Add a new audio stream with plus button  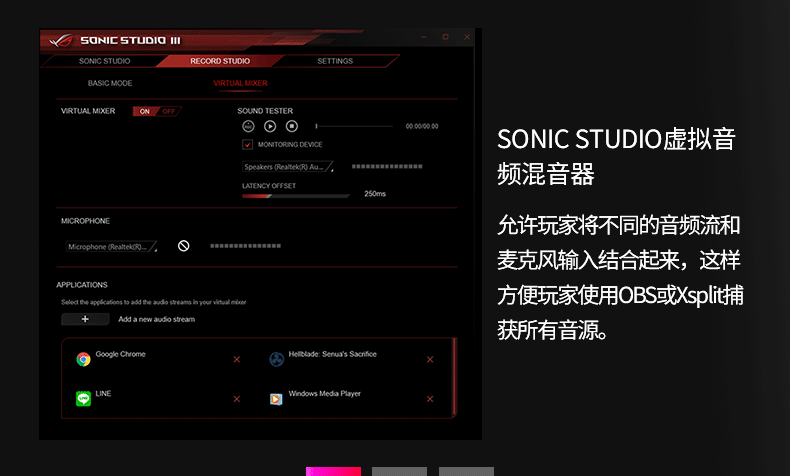pos(85,319)
